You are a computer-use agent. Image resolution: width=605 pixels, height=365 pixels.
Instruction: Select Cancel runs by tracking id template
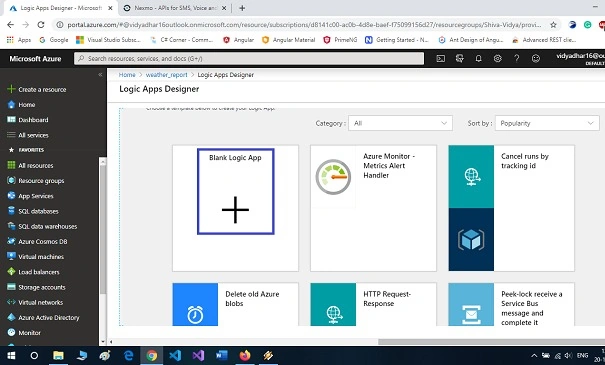[x=511, y=208]
